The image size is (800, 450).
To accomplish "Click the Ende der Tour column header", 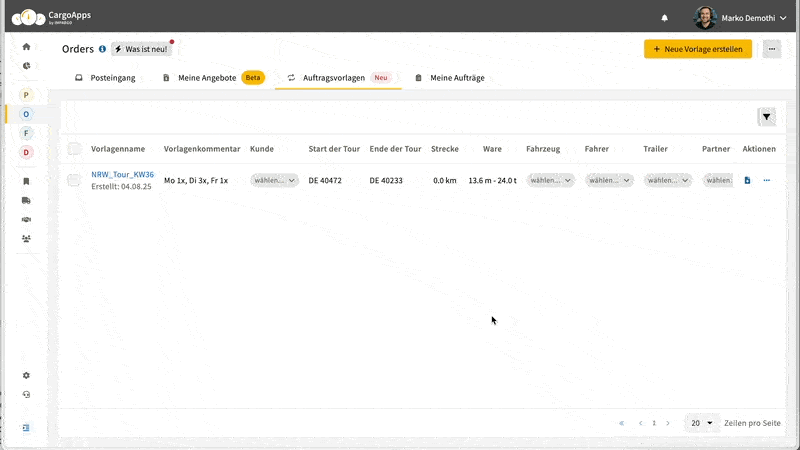I will click(395, 149).
